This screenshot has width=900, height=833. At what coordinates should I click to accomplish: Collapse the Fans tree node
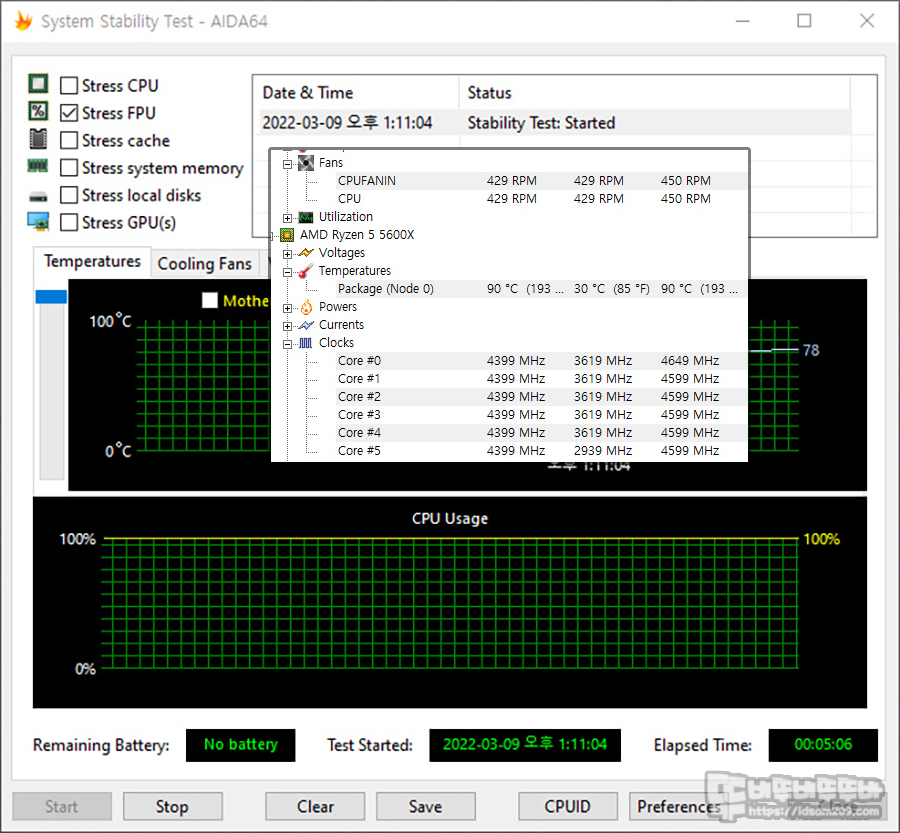coord(288,164)
